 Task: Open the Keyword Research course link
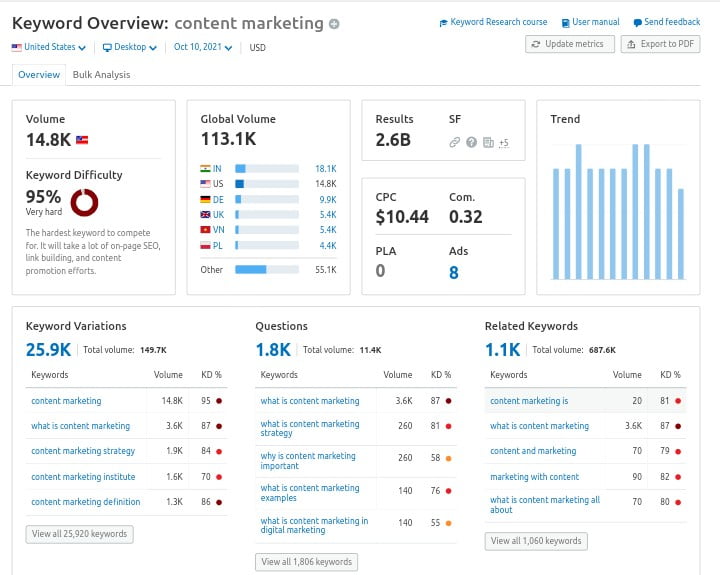pos(493,22)
